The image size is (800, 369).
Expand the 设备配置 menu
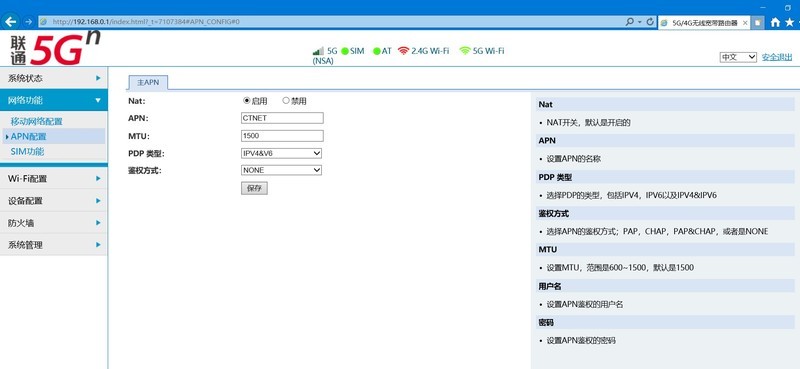(x=54, y=201)
